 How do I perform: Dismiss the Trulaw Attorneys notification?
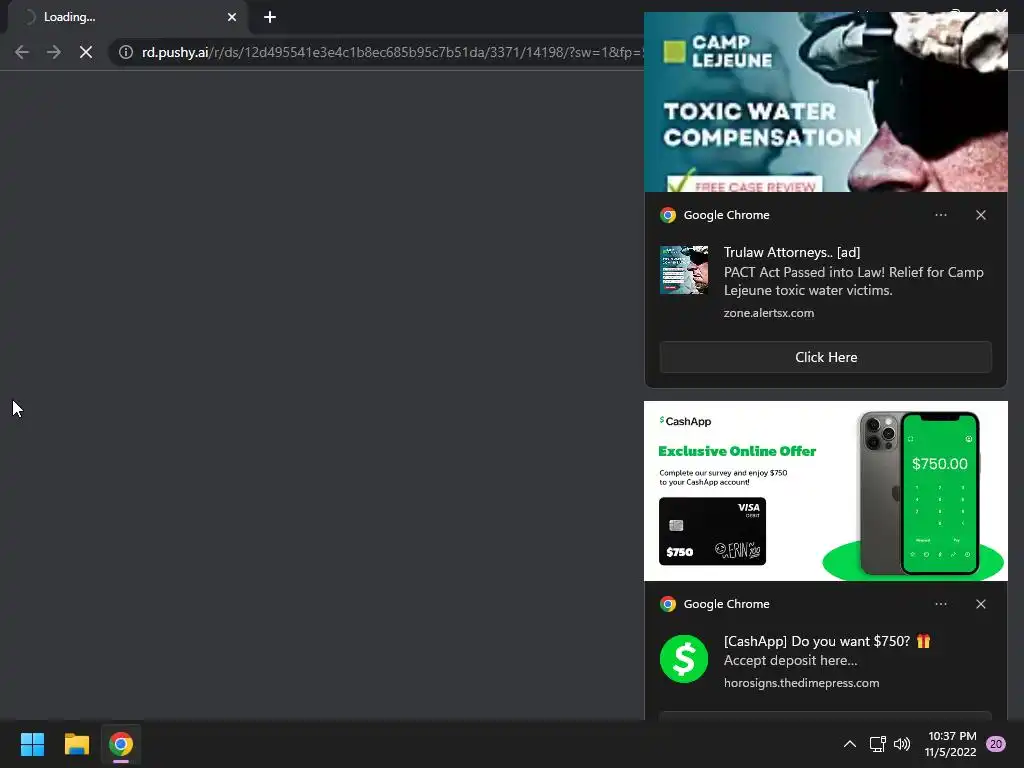click(x=980, y=215)
